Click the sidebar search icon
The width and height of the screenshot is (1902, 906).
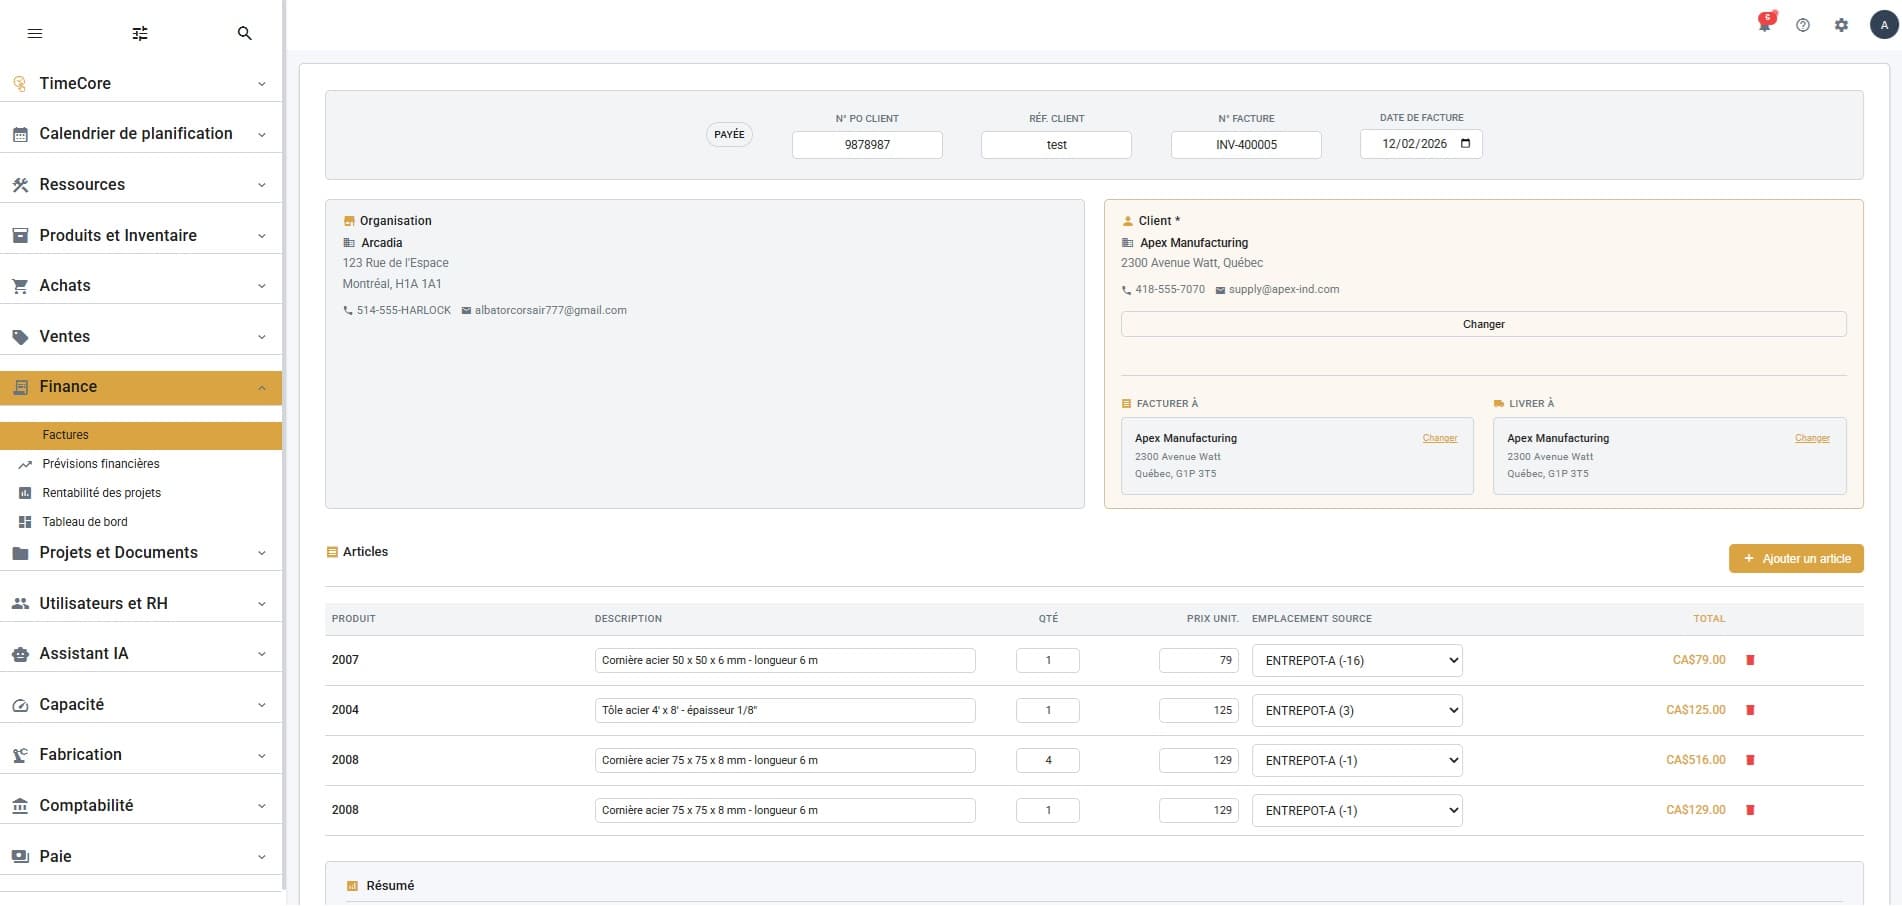click(x=244, y=34)
